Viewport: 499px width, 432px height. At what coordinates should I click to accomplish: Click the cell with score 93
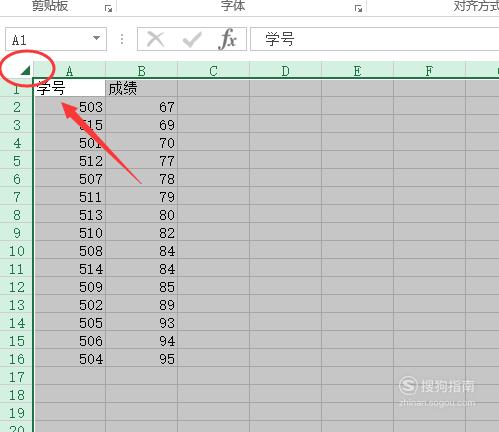pyautogui.click(x=141, y=323)
